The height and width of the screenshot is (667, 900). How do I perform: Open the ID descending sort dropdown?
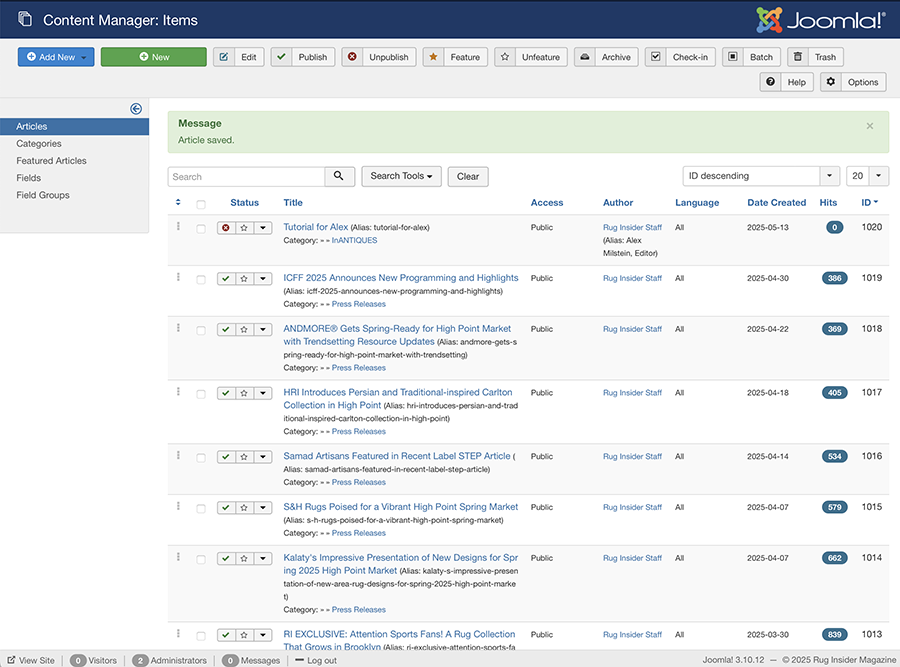point(761,176)
